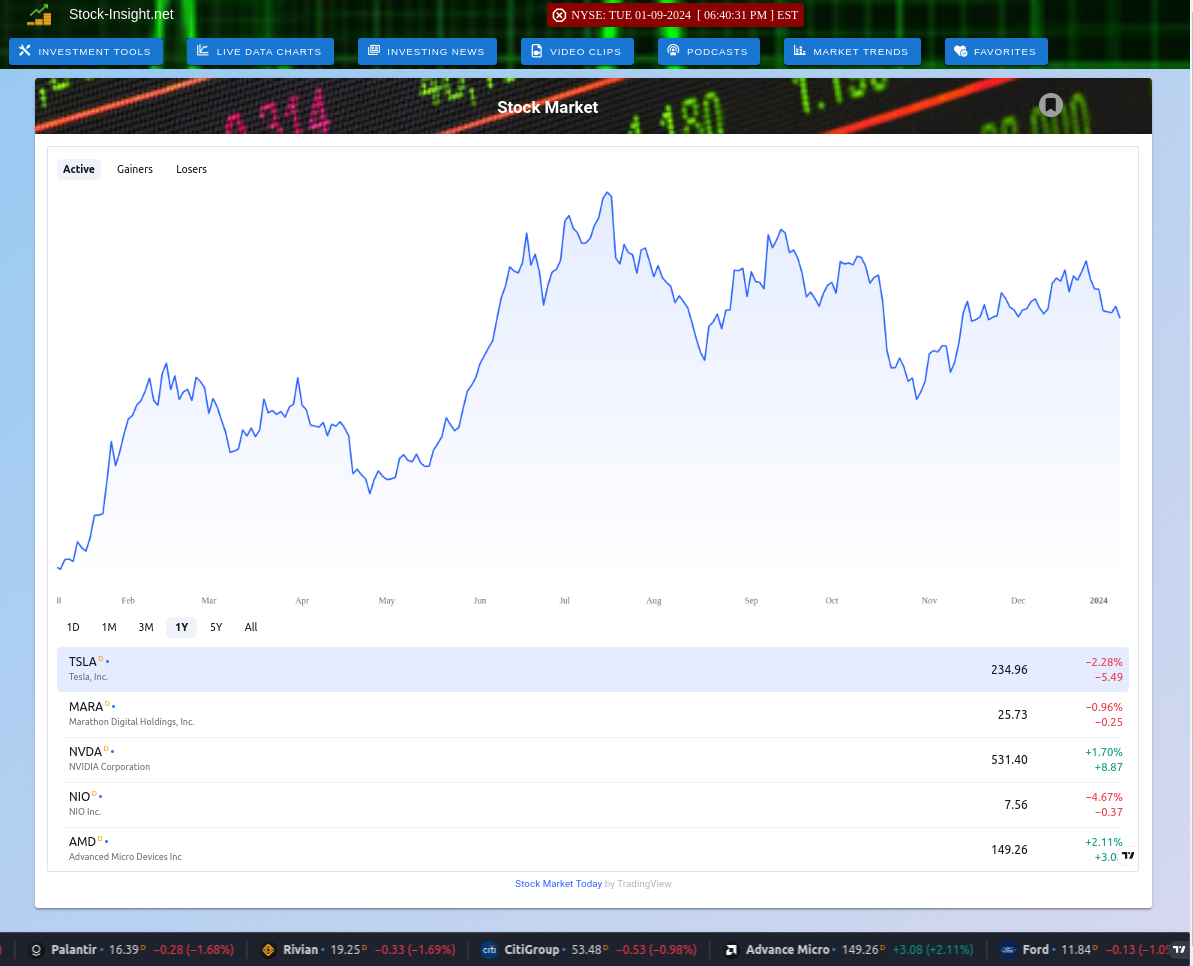This screenshot has height=966, width=1193.
Task: Open the Investment Tools menu
Action: pos(86,52)
